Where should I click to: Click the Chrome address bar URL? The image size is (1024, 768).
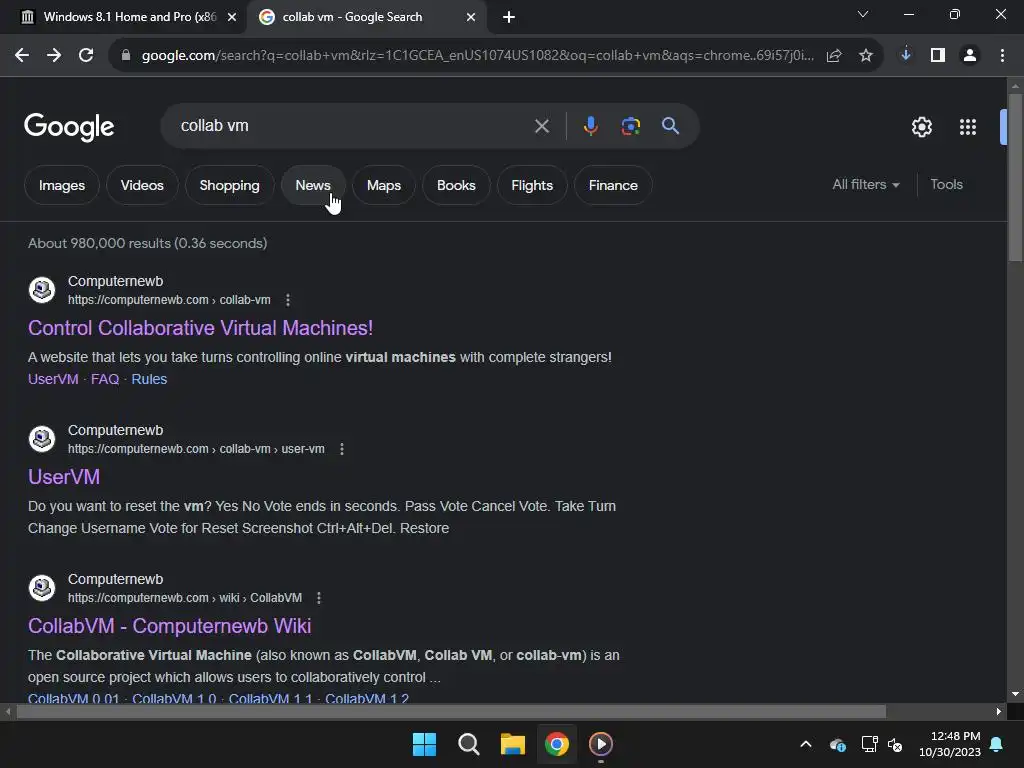tap(477, 56)
